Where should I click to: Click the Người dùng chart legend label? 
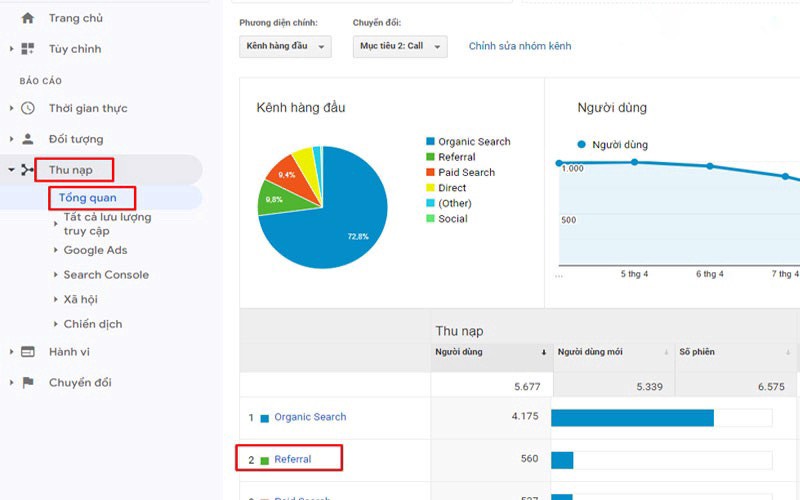coord(620,145)
